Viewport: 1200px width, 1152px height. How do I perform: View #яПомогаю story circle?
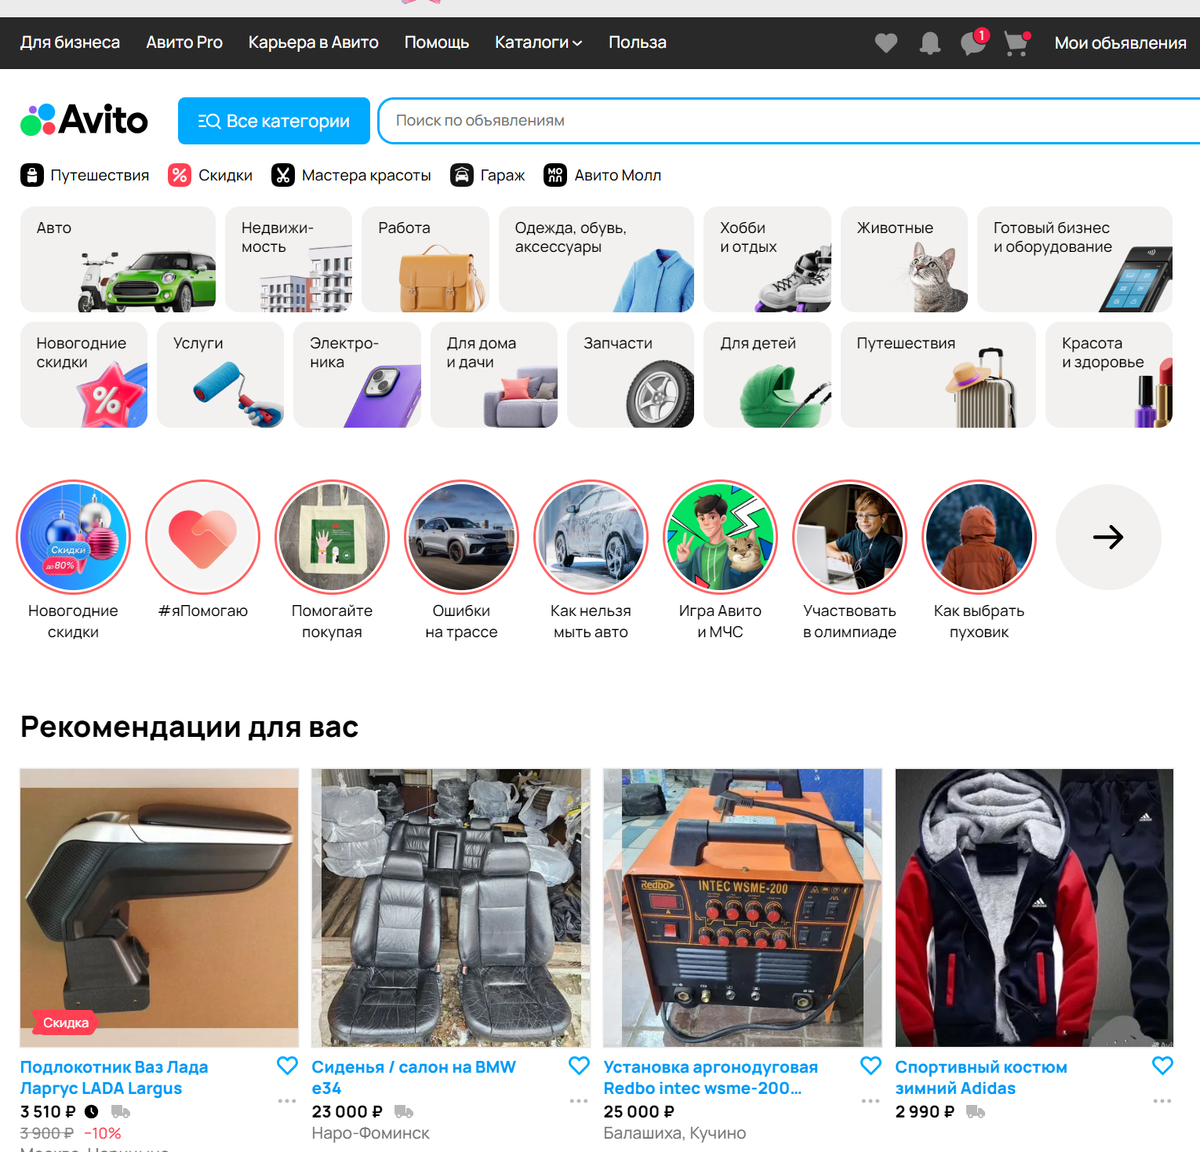pos(203,538)
